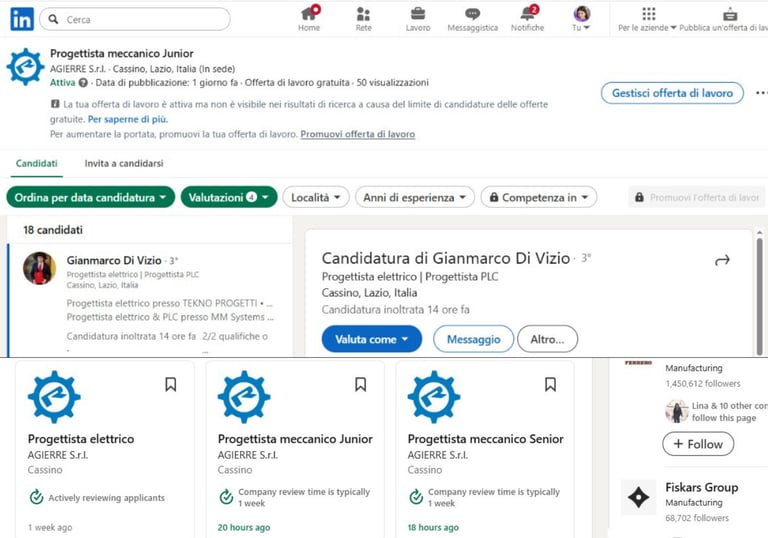Click the share arrow on the candidatura
Viewport: 768px width, 538px height.
(722, 260)
